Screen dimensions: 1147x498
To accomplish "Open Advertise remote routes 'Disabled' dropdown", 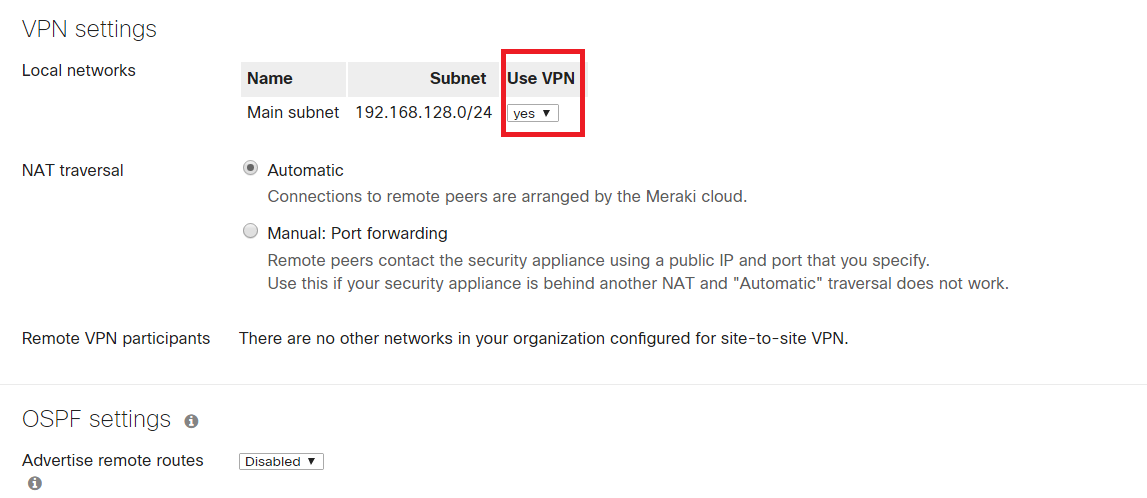I will (281, 461).
